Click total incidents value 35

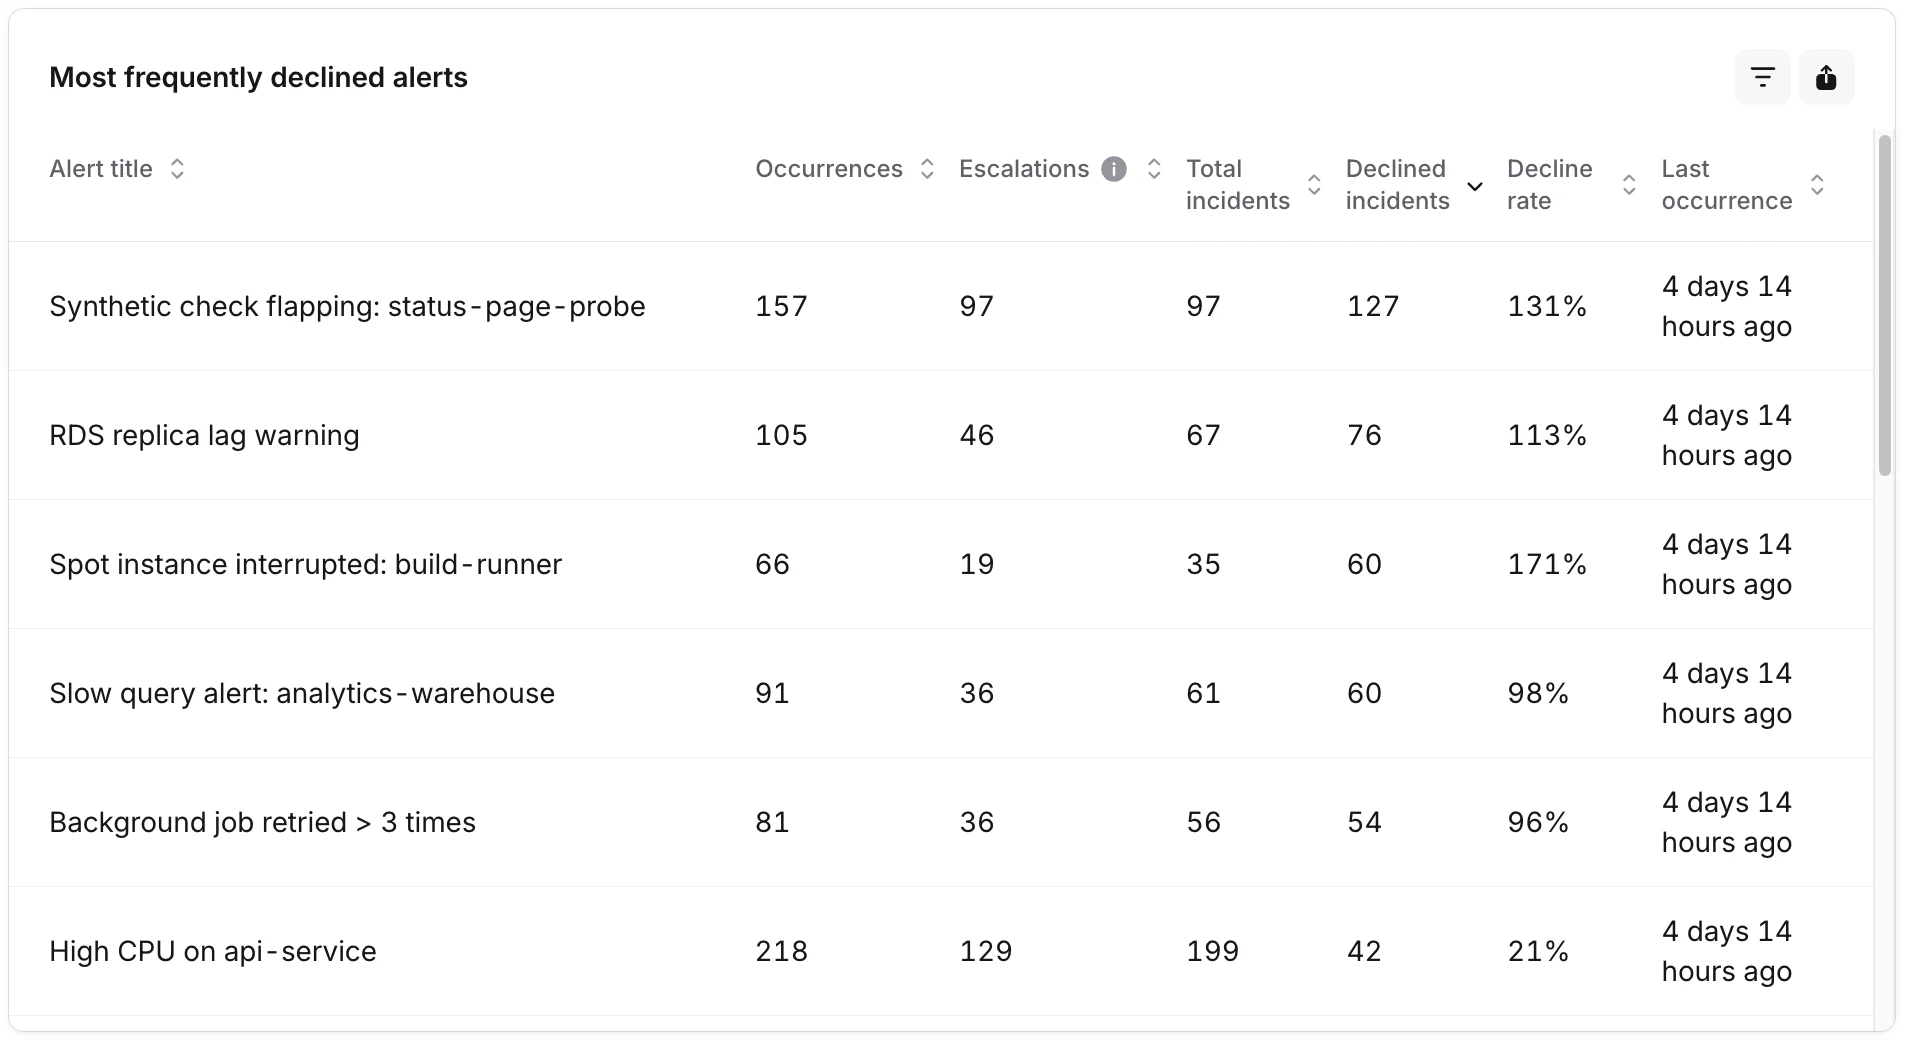1203,564
